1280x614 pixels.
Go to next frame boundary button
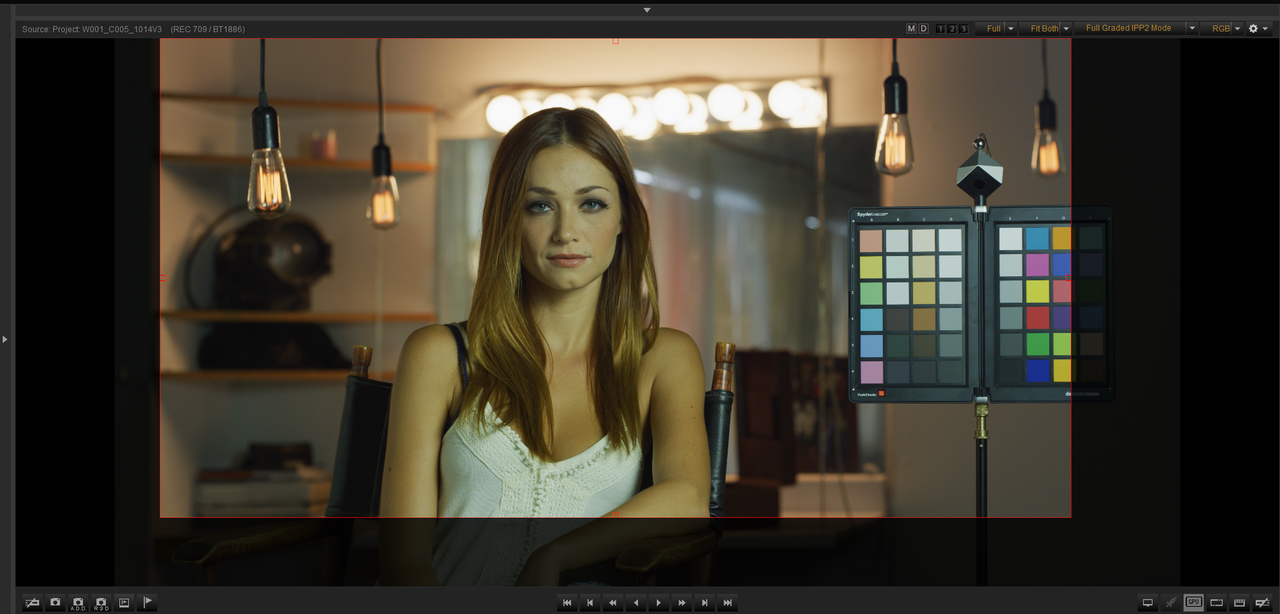[x=705, y=603]
